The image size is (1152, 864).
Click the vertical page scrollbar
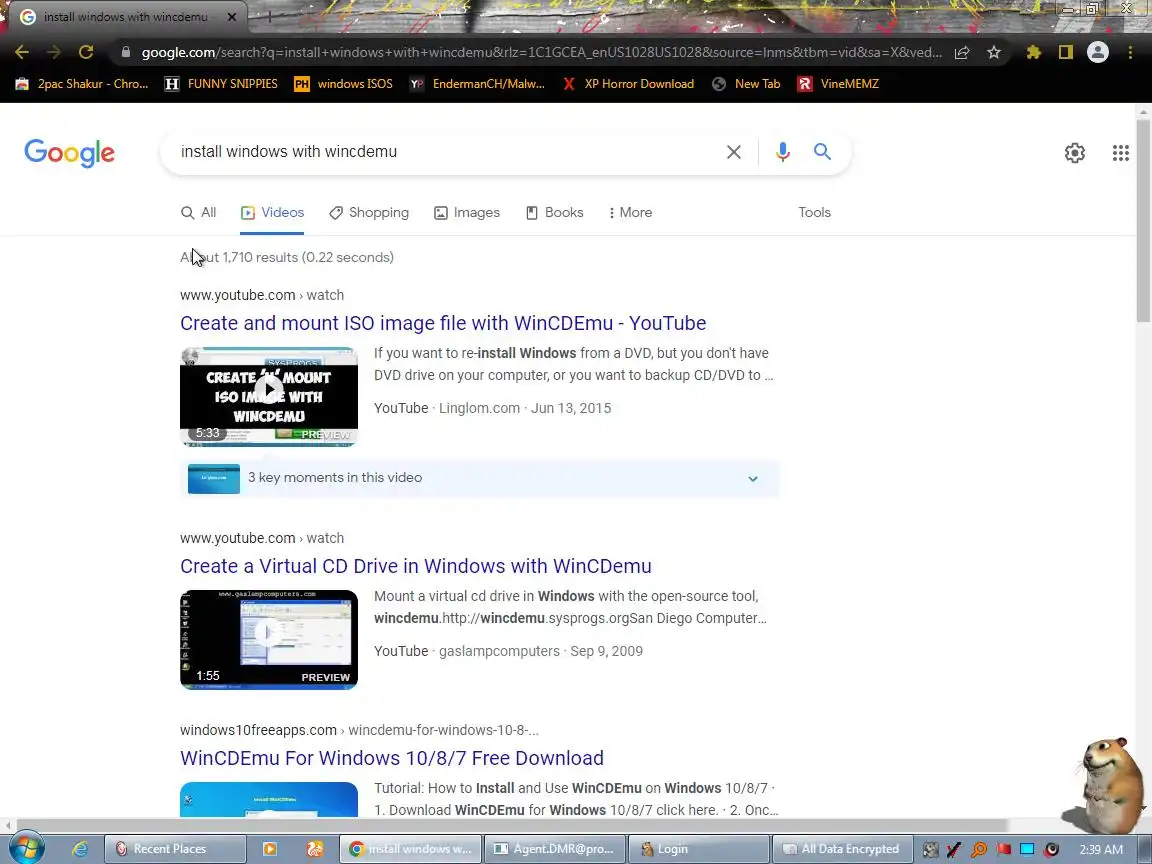coord(1143,220)
